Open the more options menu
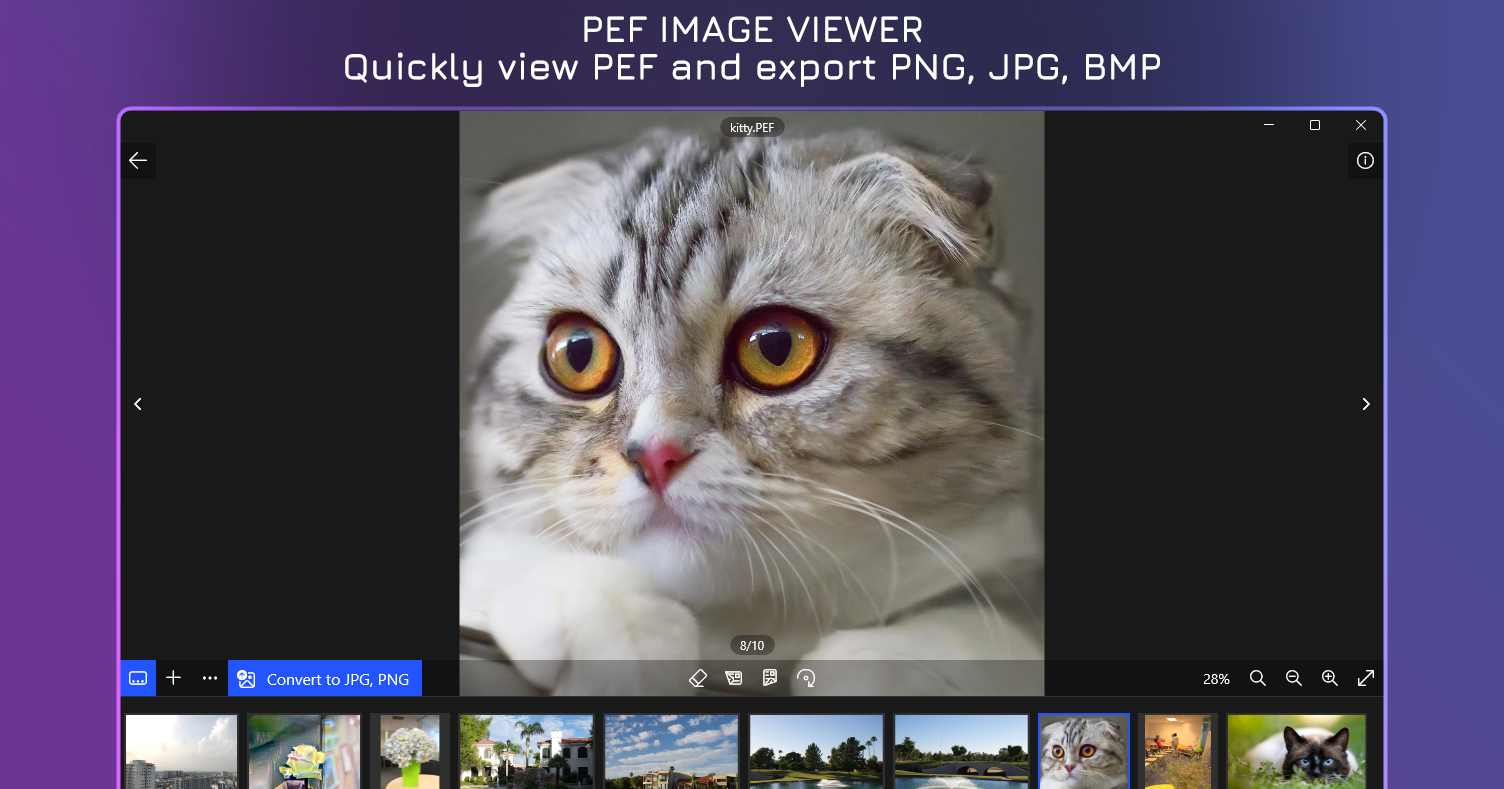1504x789 pixels. (209, 677)
